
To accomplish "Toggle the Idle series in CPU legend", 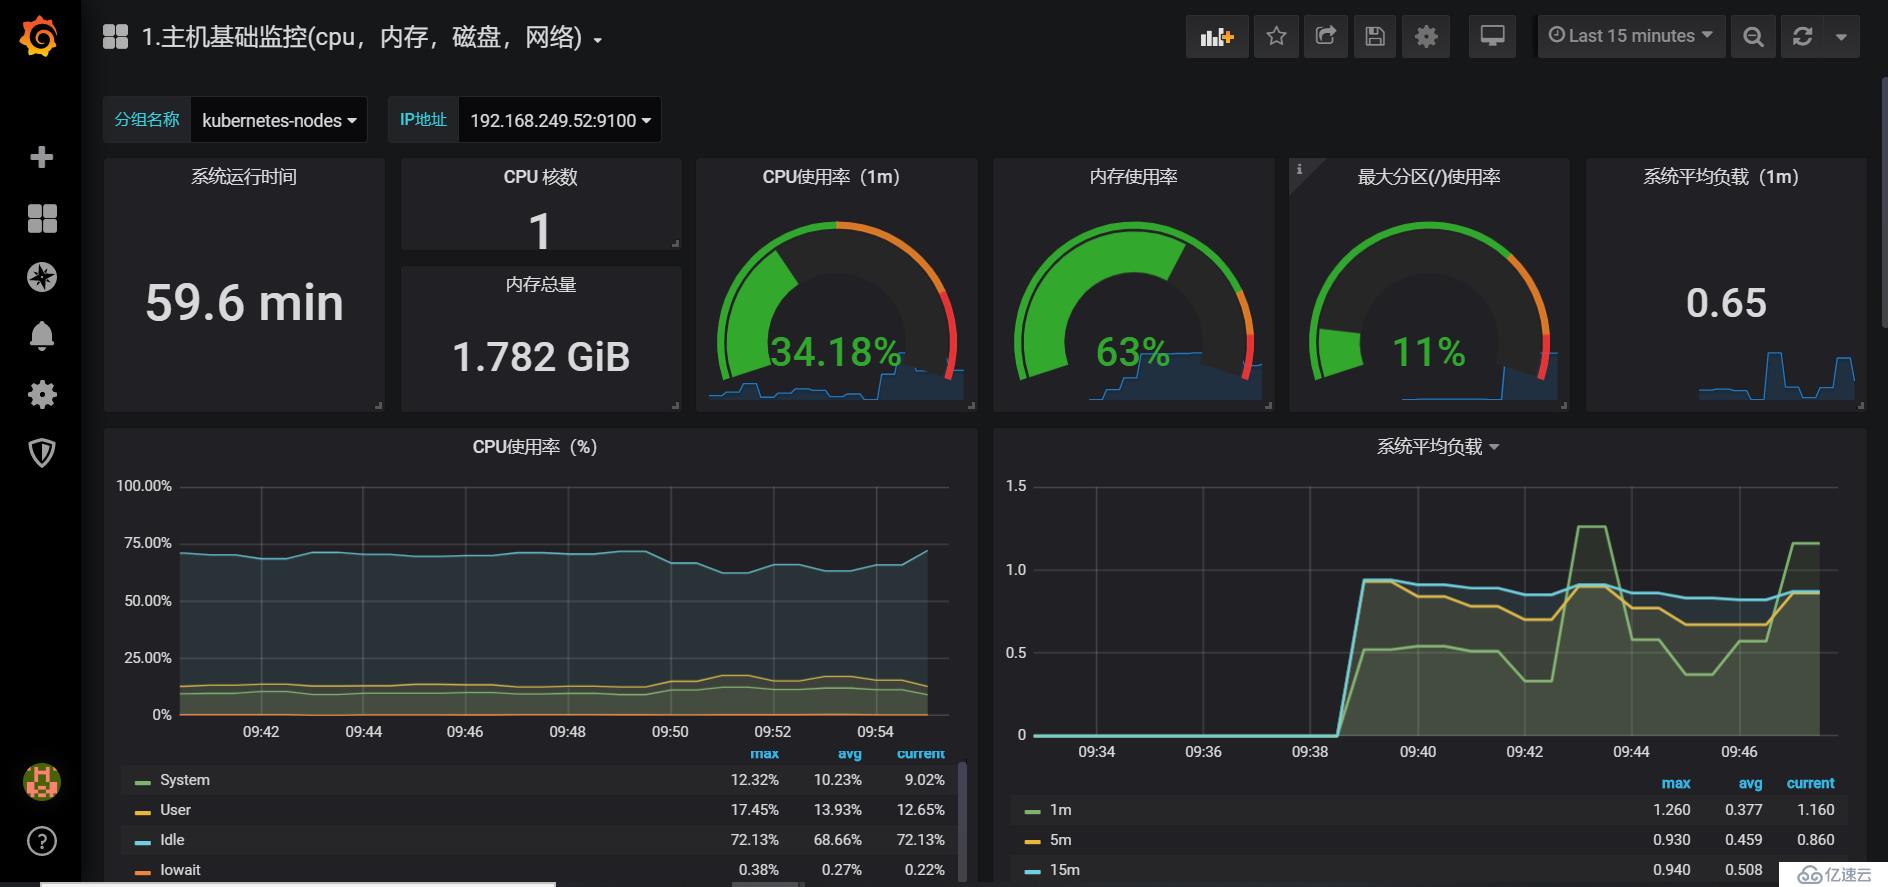I will coord(172,840).
